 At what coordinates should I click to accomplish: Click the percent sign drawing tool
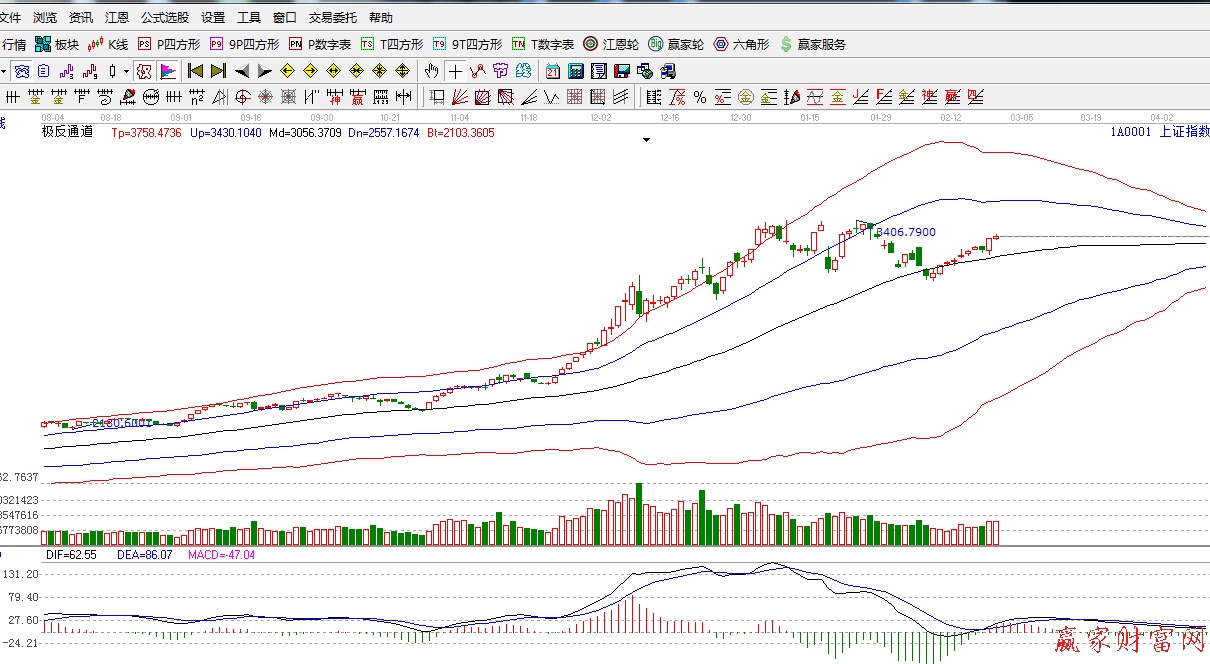[699, 97]
